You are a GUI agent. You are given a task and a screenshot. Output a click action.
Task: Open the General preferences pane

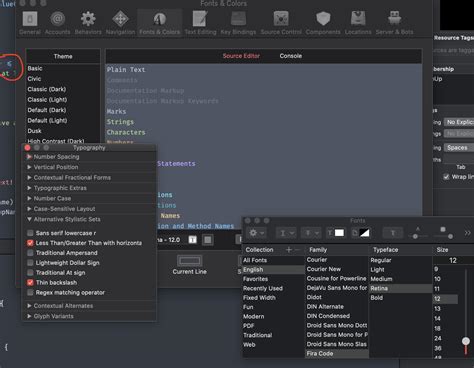30,22
